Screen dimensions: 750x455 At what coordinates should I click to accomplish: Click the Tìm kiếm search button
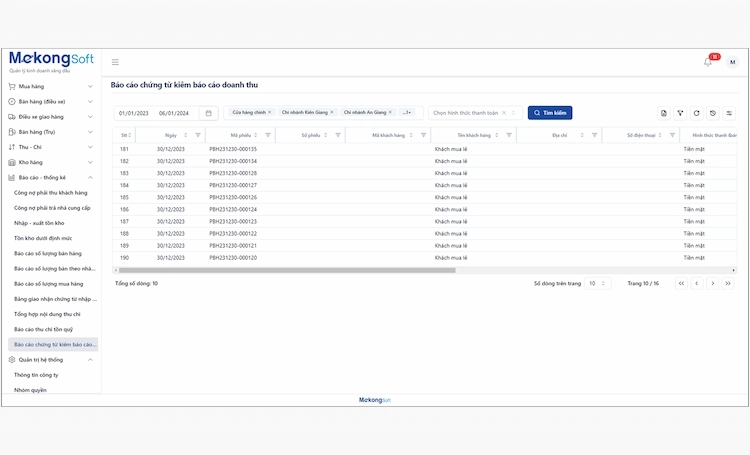[x=550, y=113]
